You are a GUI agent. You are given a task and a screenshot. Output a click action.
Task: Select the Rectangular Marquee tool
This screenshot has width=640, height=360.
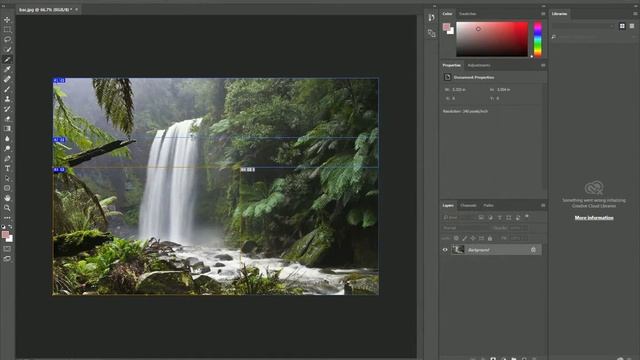(7, 29)
